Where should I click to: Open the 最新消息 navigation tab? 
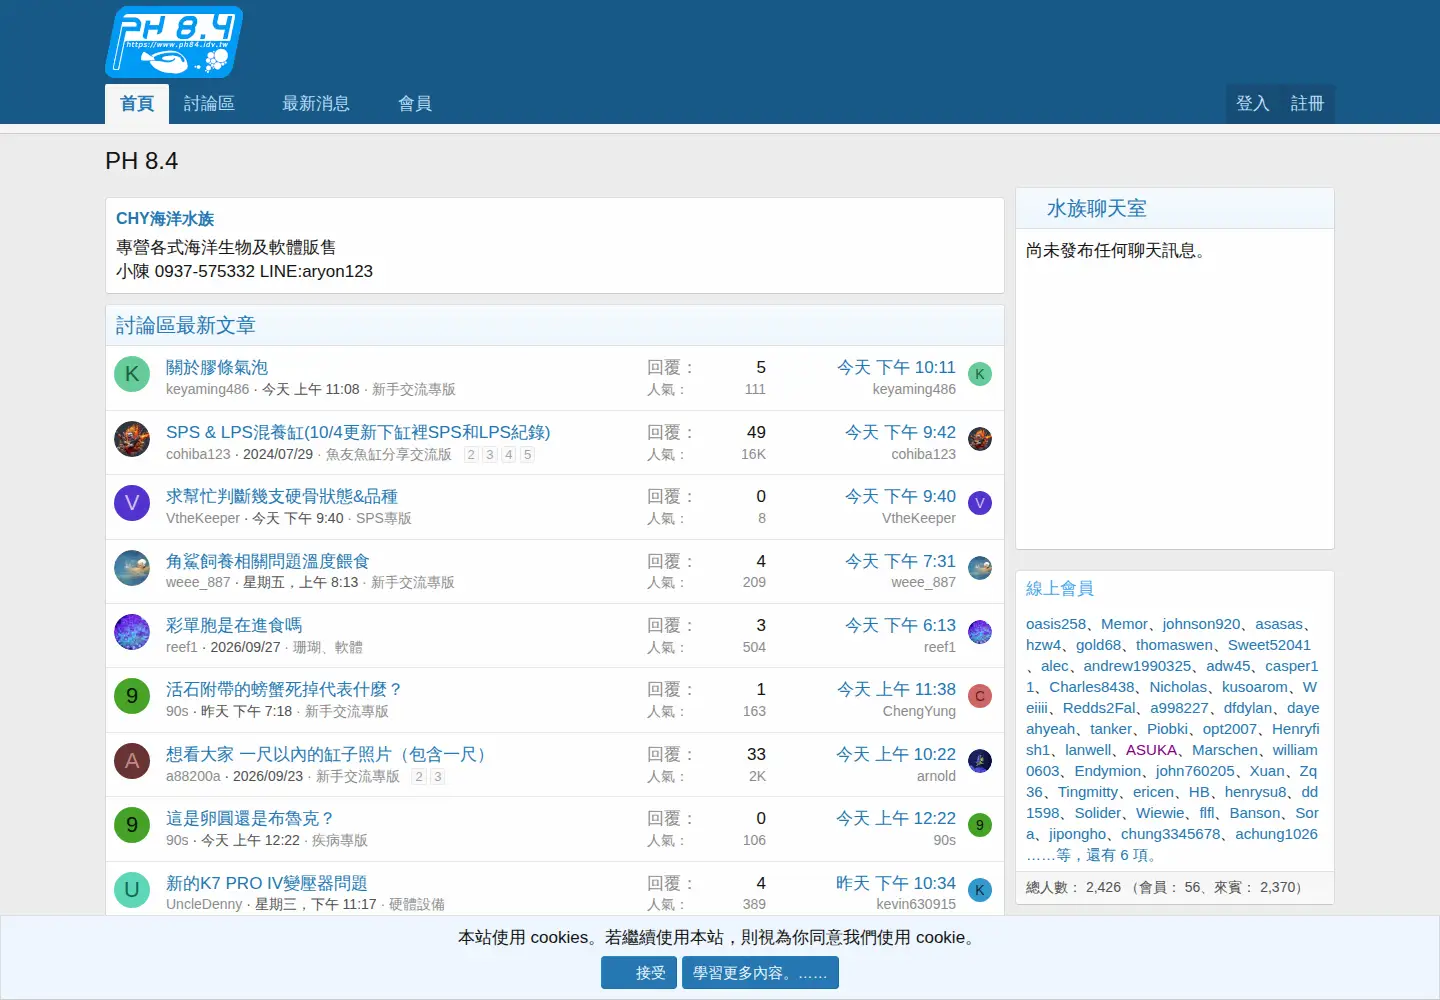[316, 104]
